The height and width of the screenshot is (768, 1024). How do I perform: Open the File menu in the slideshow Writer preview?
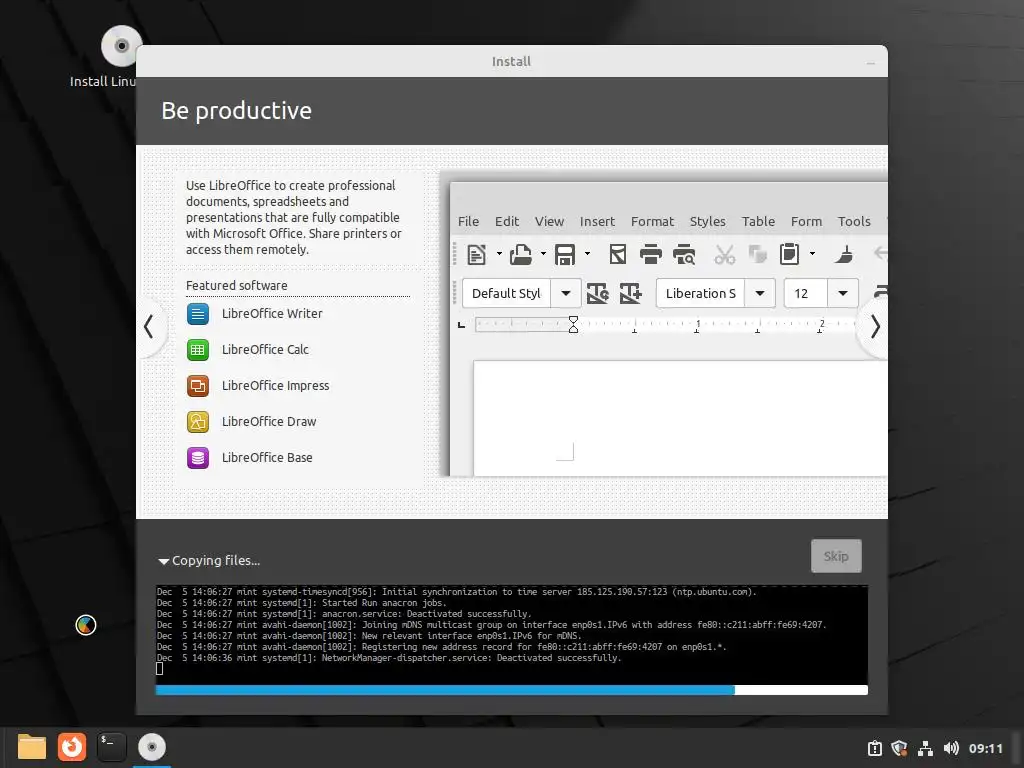(x=468, y=221)
